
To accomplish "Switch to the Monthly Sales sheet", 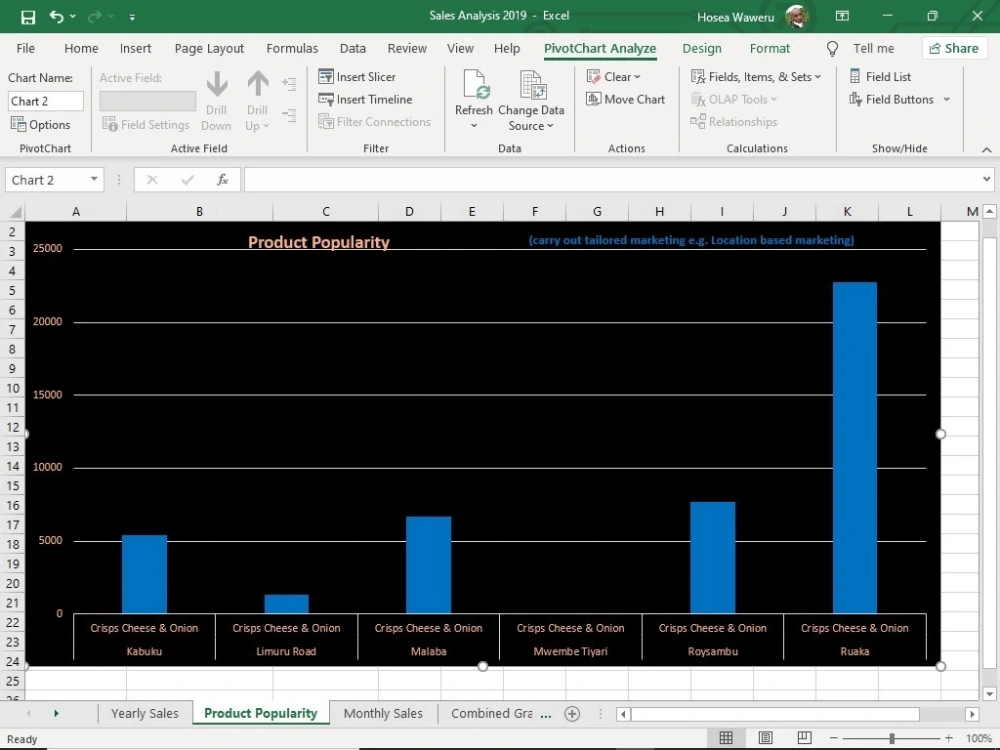I will click(x=383, y=713).
